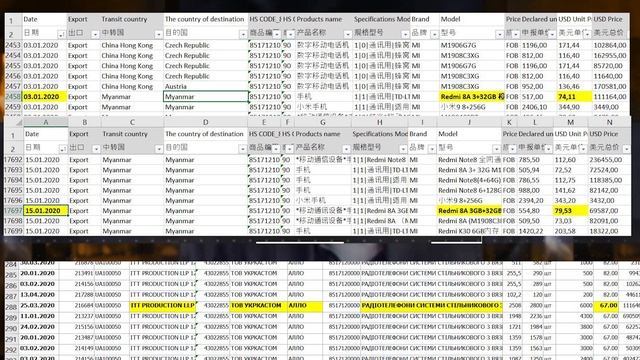Click highlighted ITT PRODUCTION LLP cell
Screen dimensions: 640x360
point(162,306)
